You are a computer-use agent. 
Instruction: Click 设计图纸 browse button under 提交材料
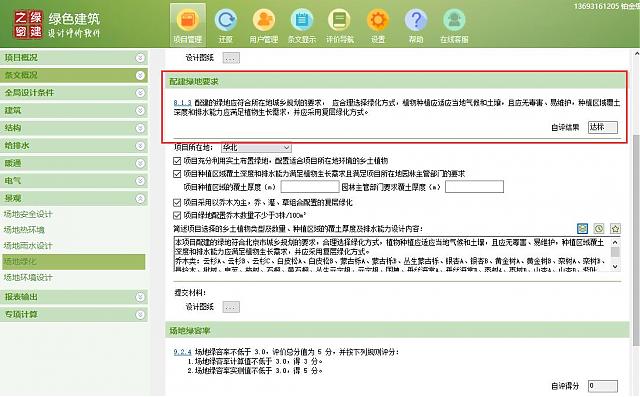click(231, 307)
